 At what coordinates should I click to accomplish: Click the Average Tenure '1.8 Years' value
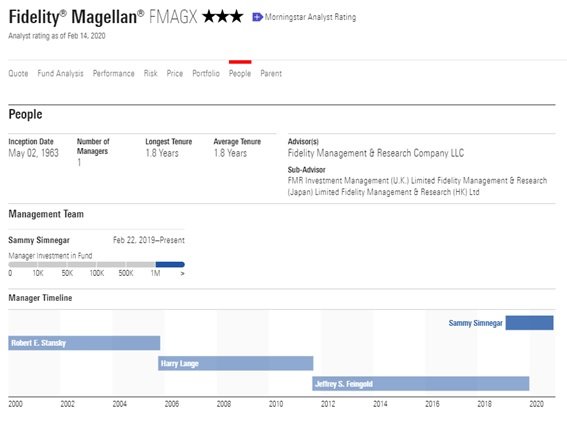tap(230, 153)
